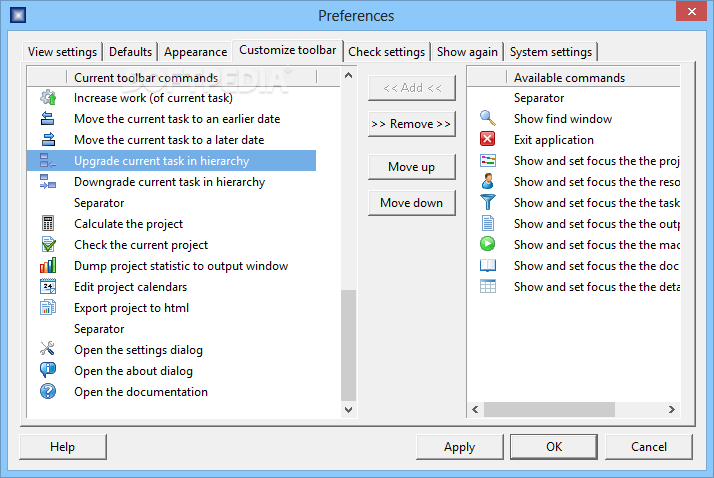Screen dimensions: 714x478
Task: Click the calendar icon for project calendars
Action: pyautogui.click(x=48, y=286)
